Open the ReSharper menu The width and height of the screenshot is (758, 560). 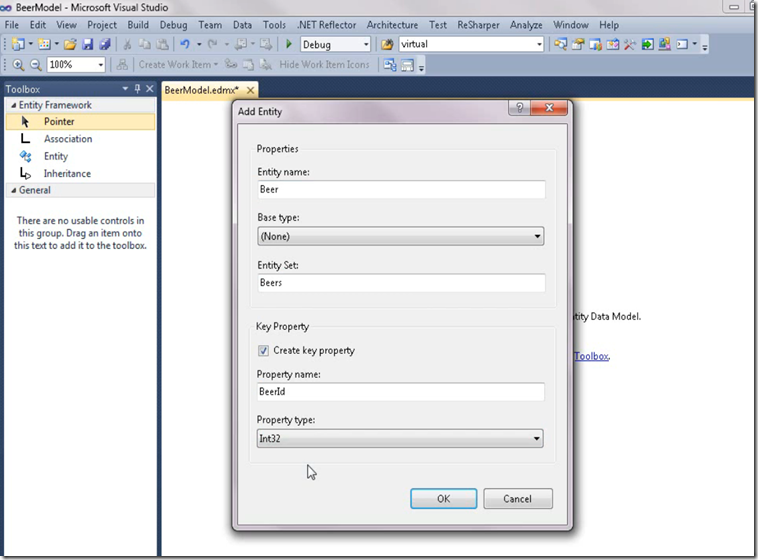478,25
